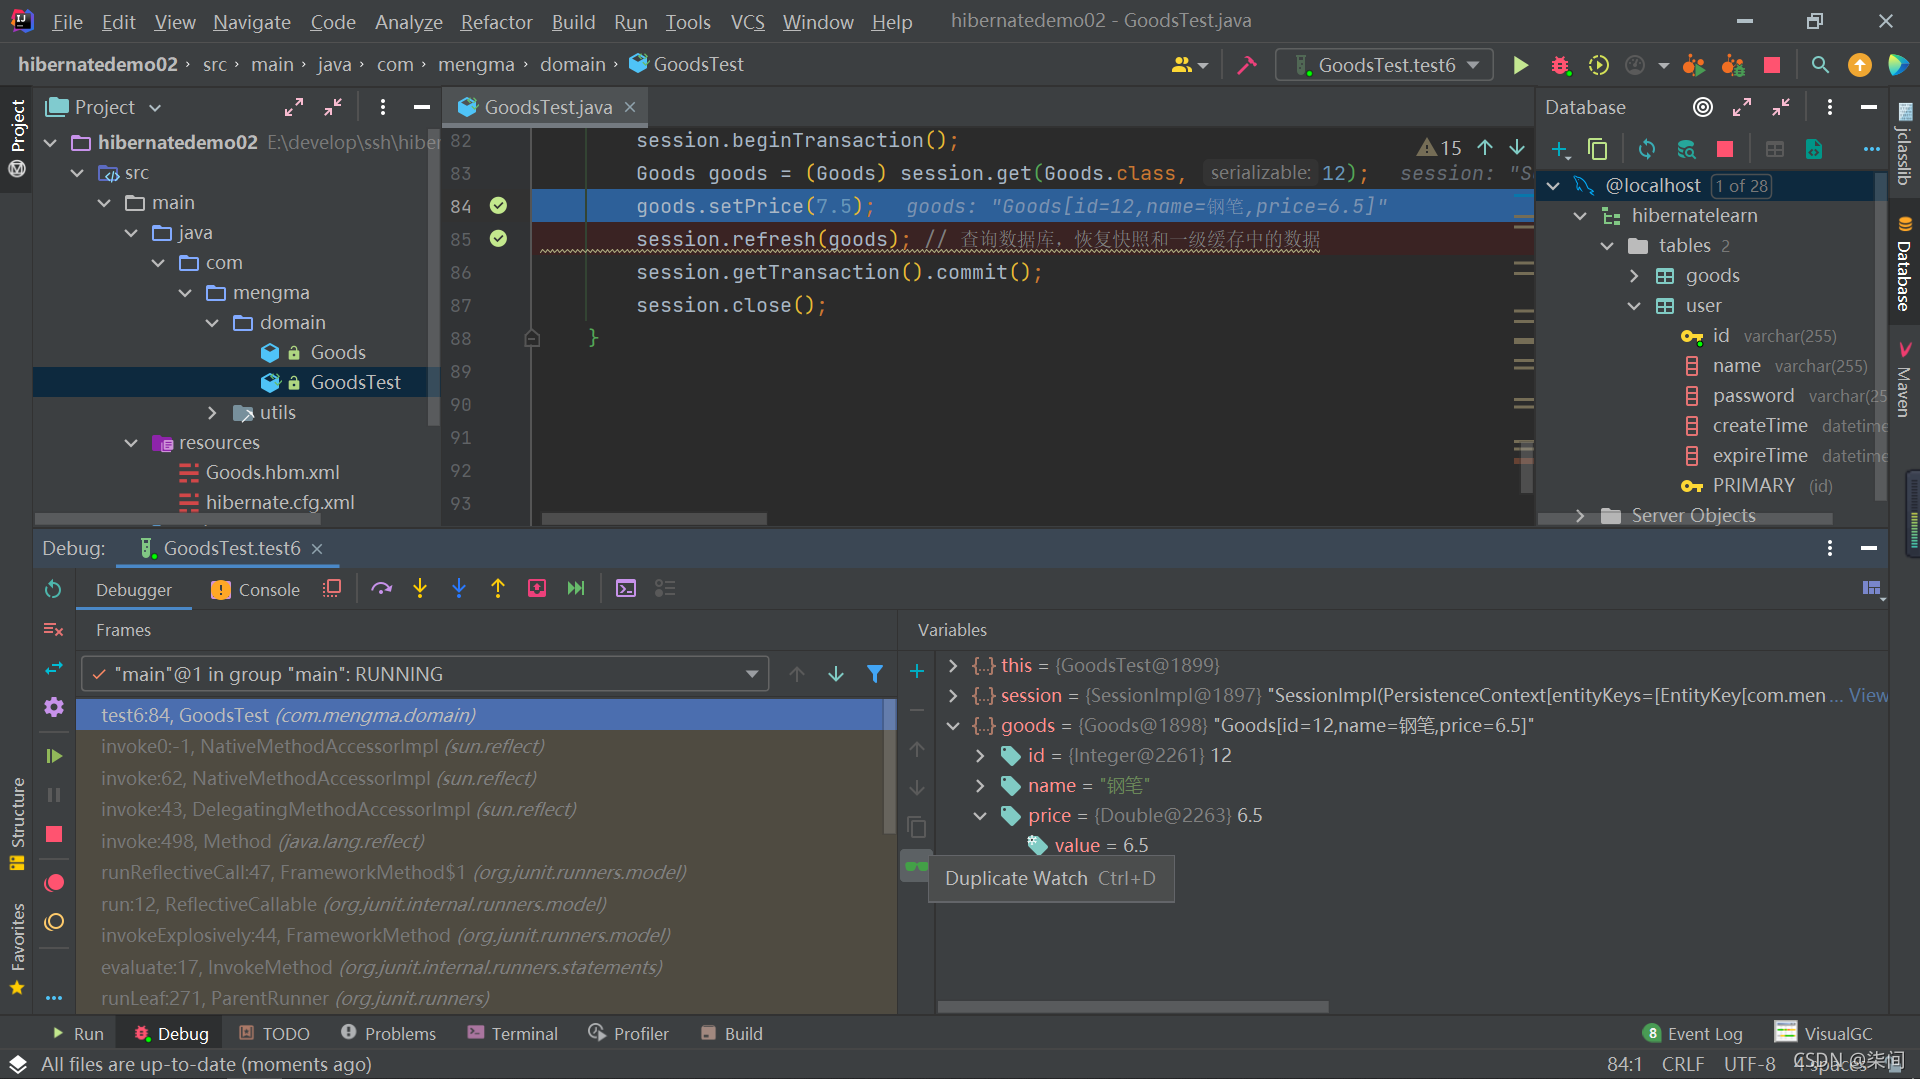Click Step Into in debugger toolbar
The width and height of the screenshot is (1920, 1079).
tap(420, 589)
